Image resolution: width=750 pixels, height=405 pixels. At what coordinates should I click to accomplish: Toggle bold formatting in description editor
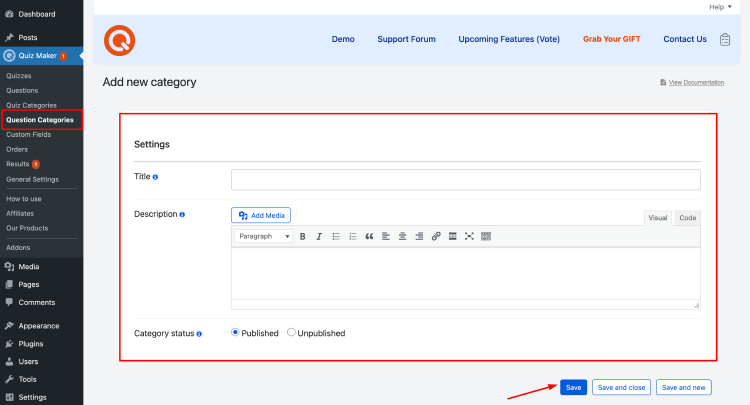tap(302, 236)
